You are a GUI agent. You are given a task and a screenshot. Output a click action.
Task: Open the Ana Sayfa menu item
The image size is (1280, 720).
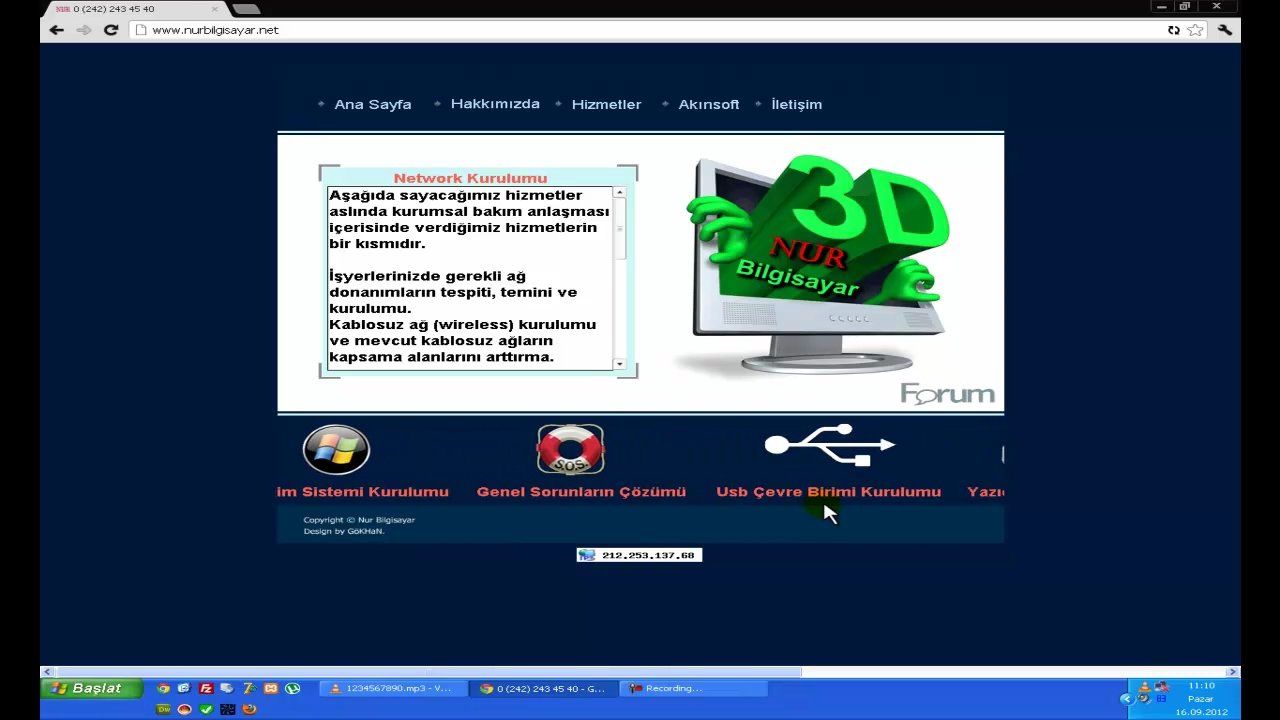[372, 104]
